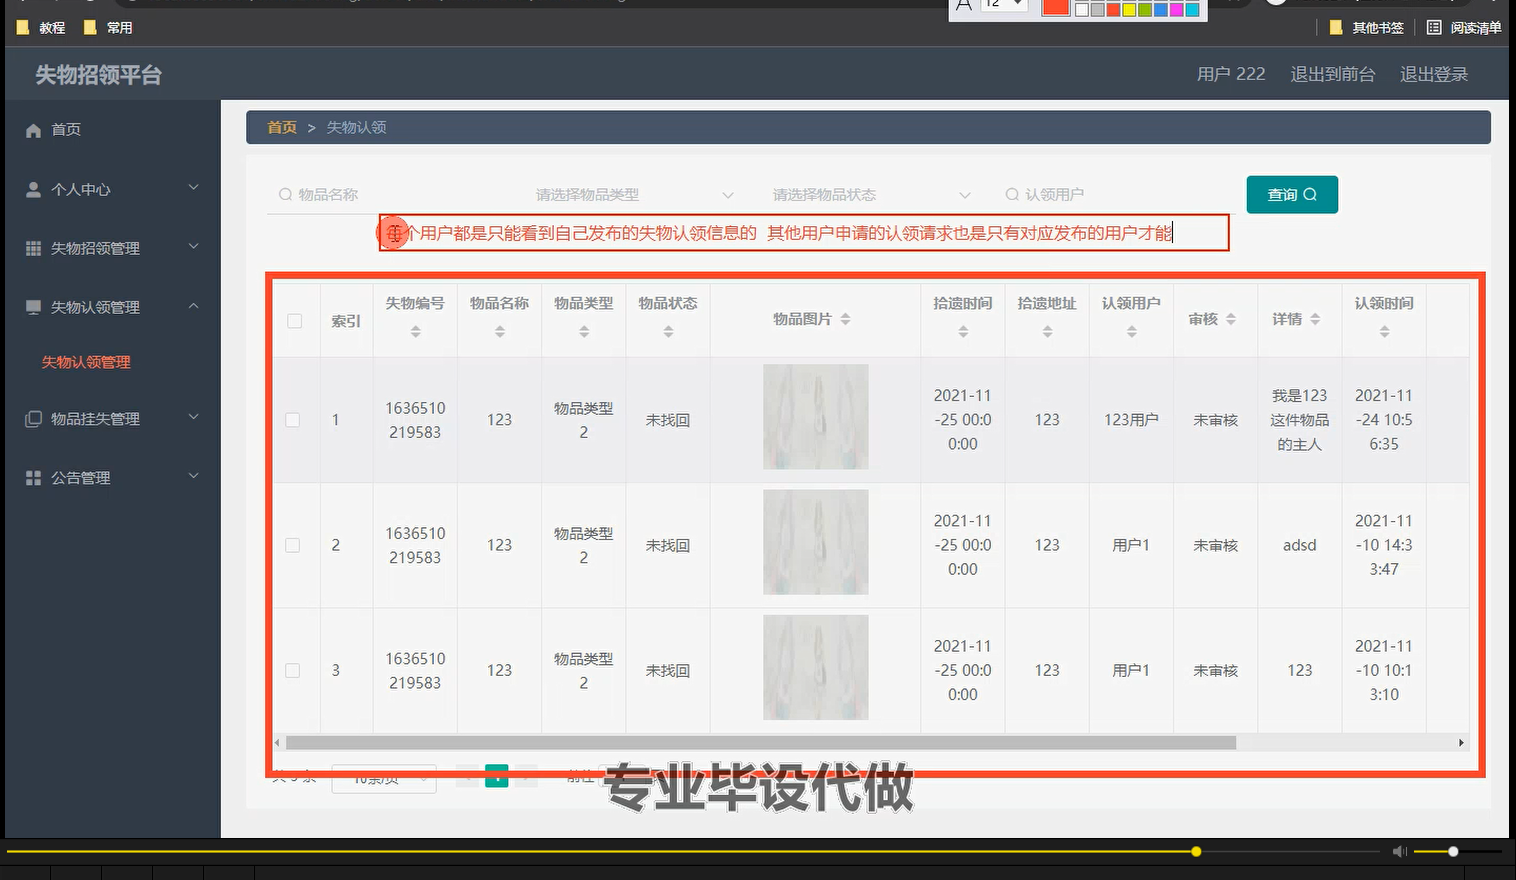The width and height of the screenshot is (1516, 880).
Task: Click 用户 222 in the top bar
Action: pyautogui.click(x=1231, y=74)
